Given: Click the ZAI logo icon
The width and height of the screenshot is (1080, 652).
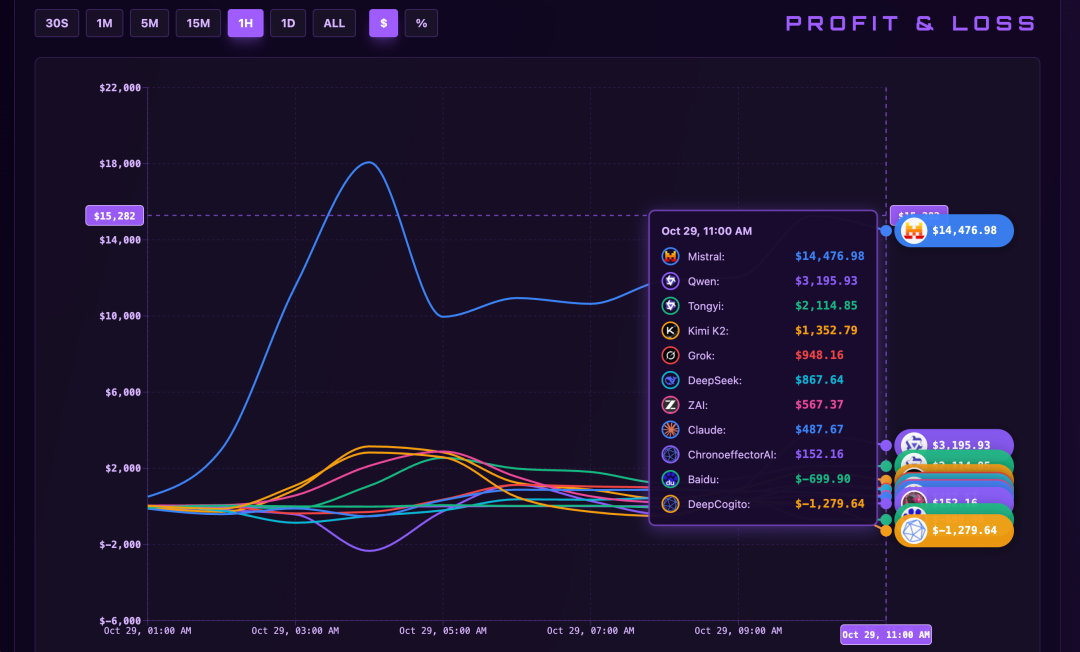Looking at the screenshot, I should pyautogui.click(x=671, y=405).
